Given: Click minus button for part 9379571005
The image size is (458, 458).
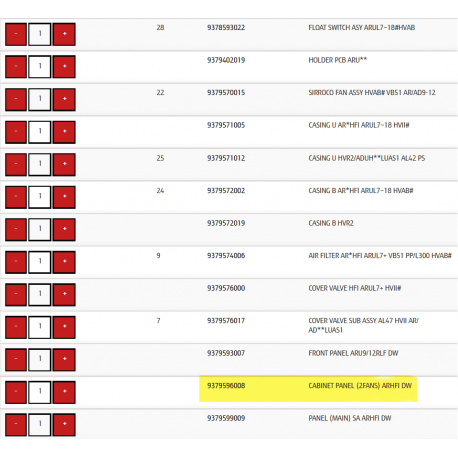Looking at the screenshot, I should (16, 132).
